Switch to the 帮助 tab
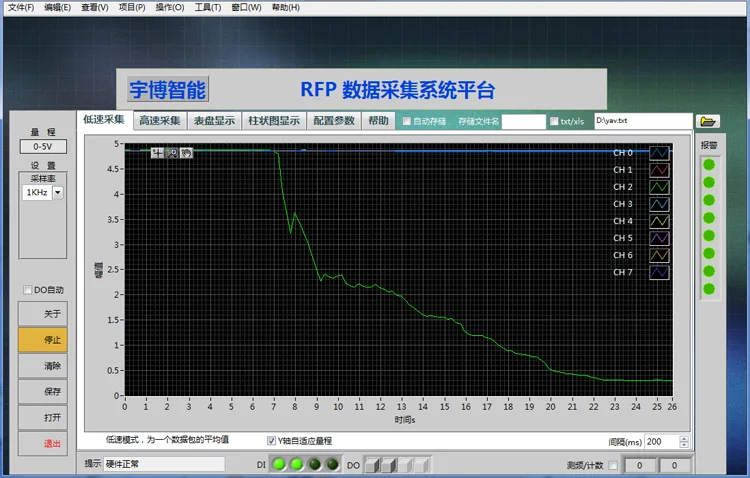This screenshot has width=750, height=478. (x=378, y=121)
